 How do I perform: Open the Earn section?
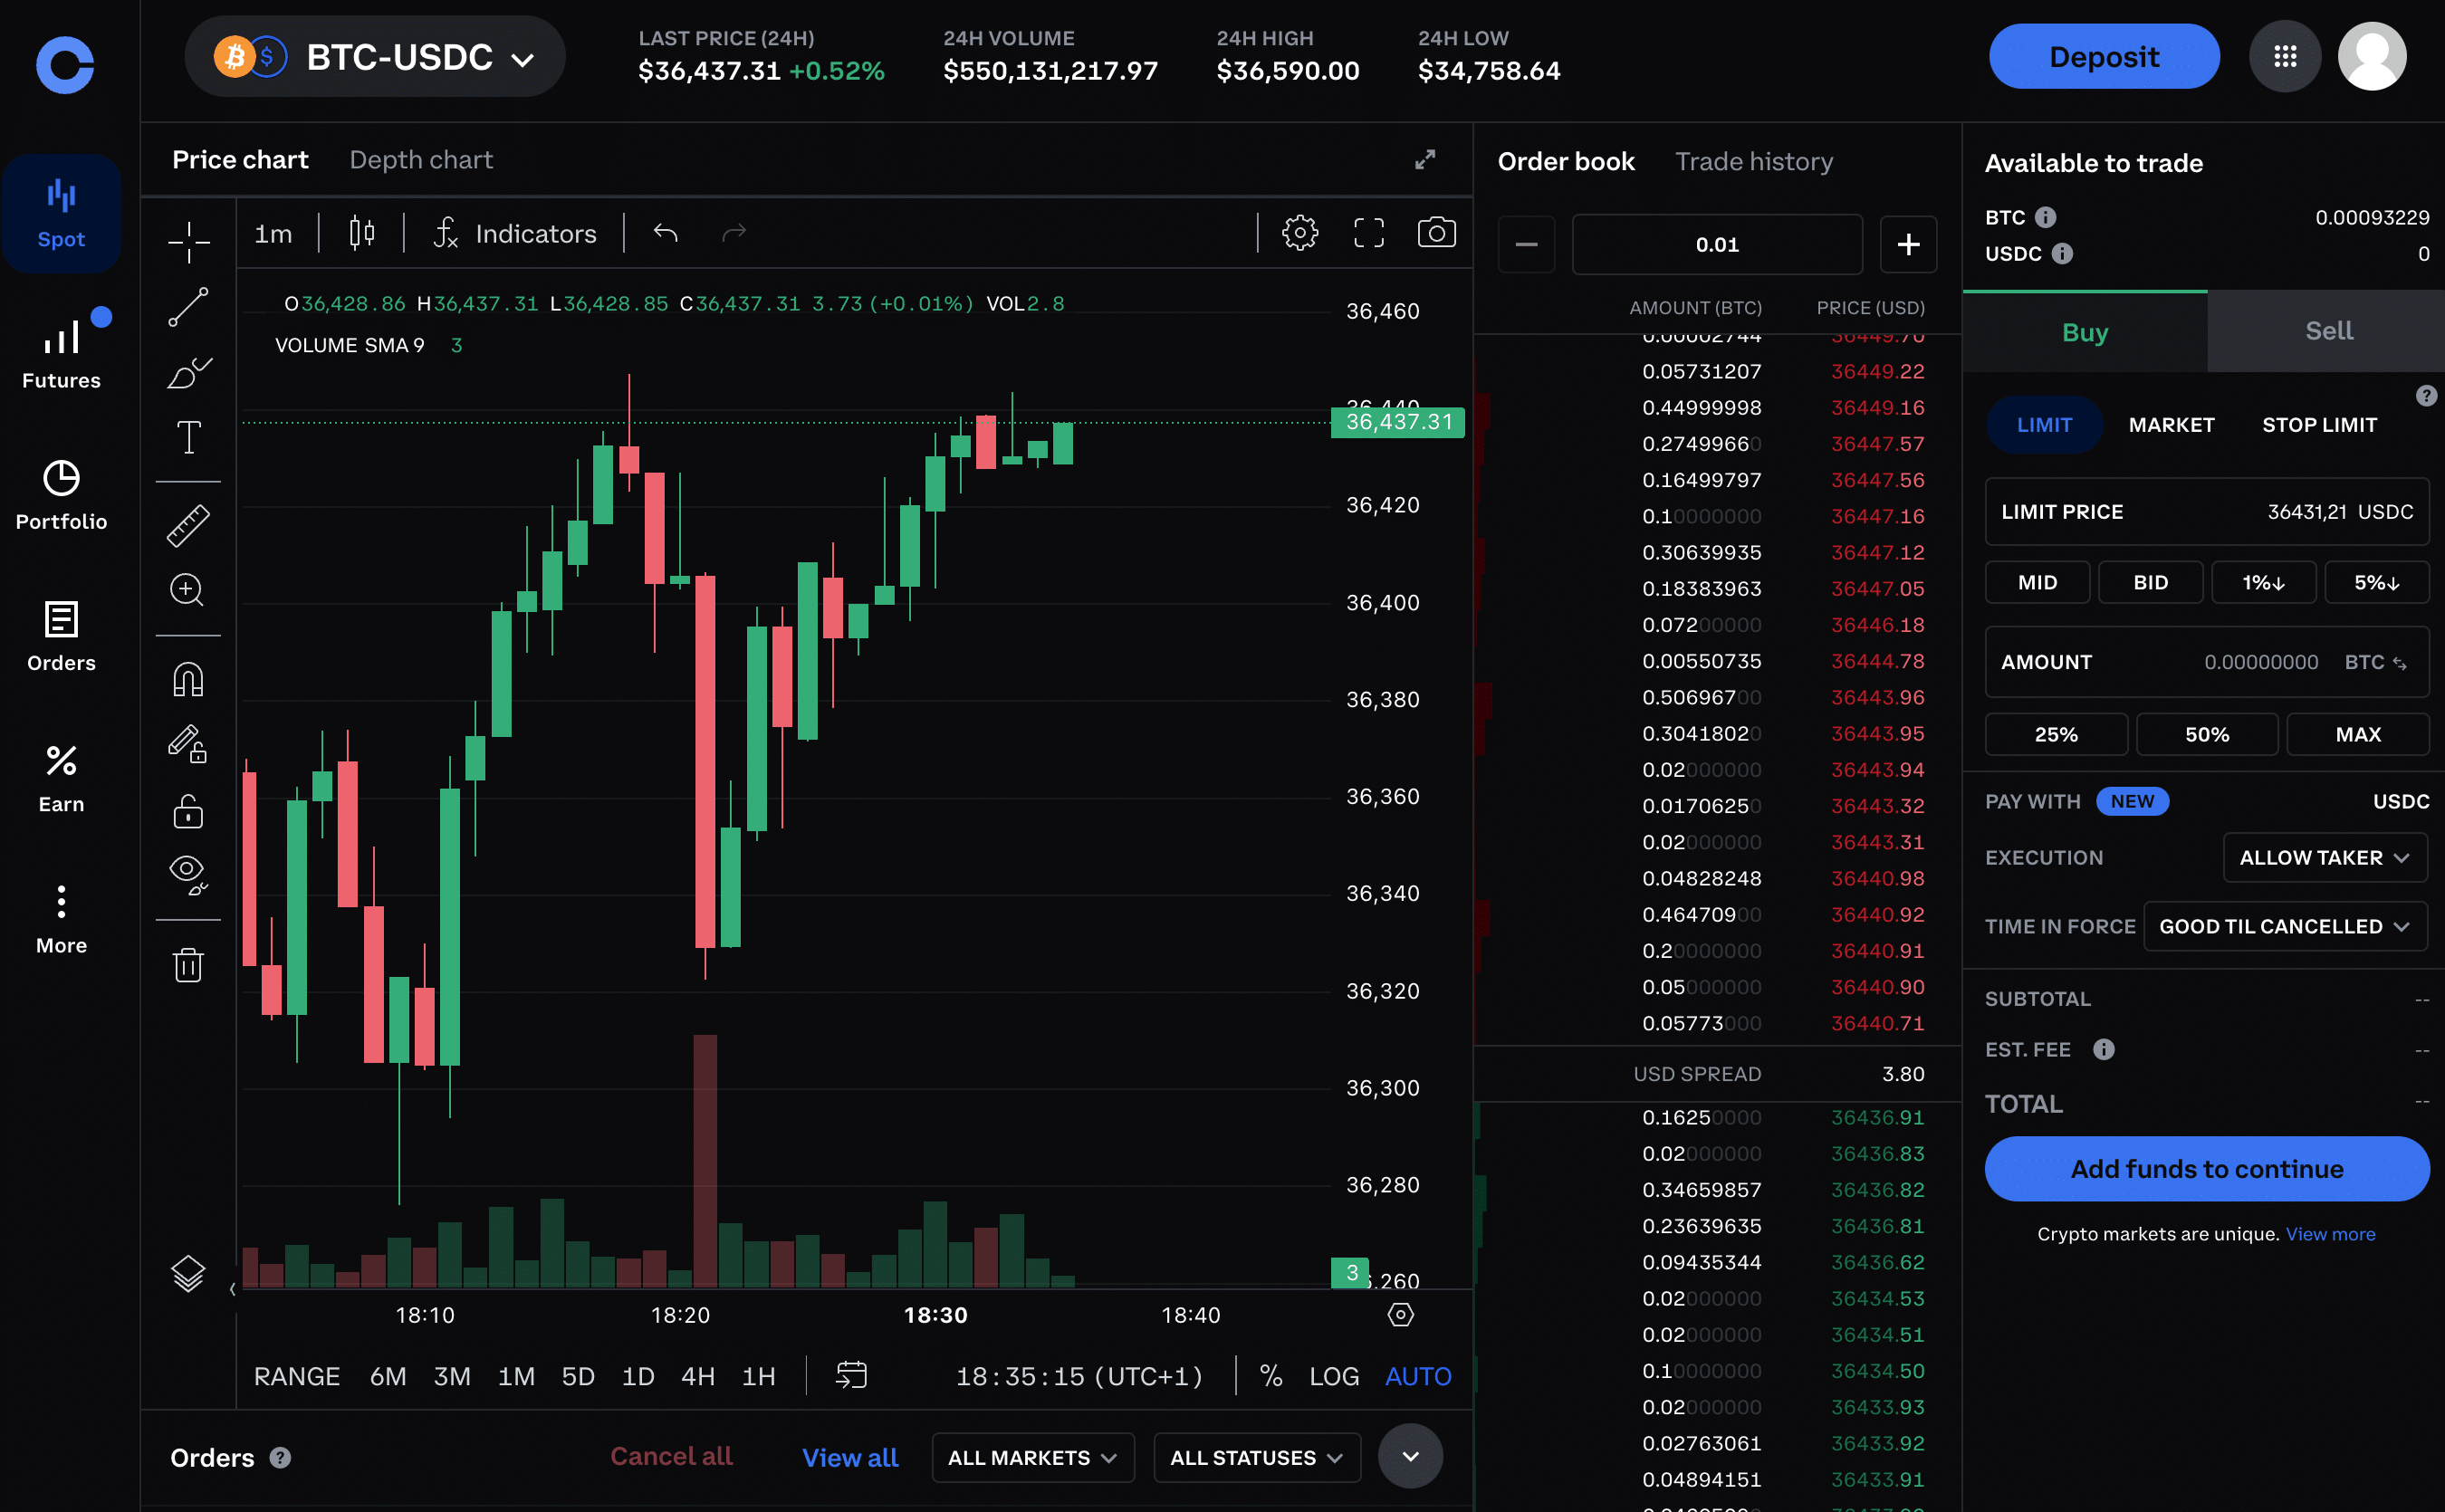coord(61,778)
